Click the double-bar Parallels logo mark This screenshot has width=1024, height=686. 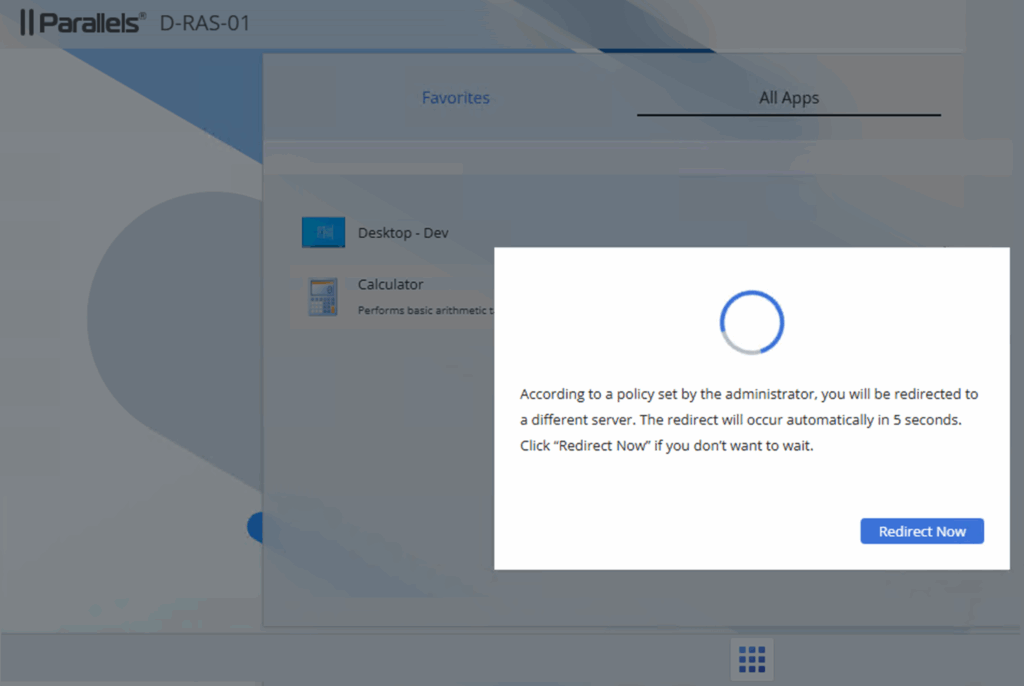[28, 22]
